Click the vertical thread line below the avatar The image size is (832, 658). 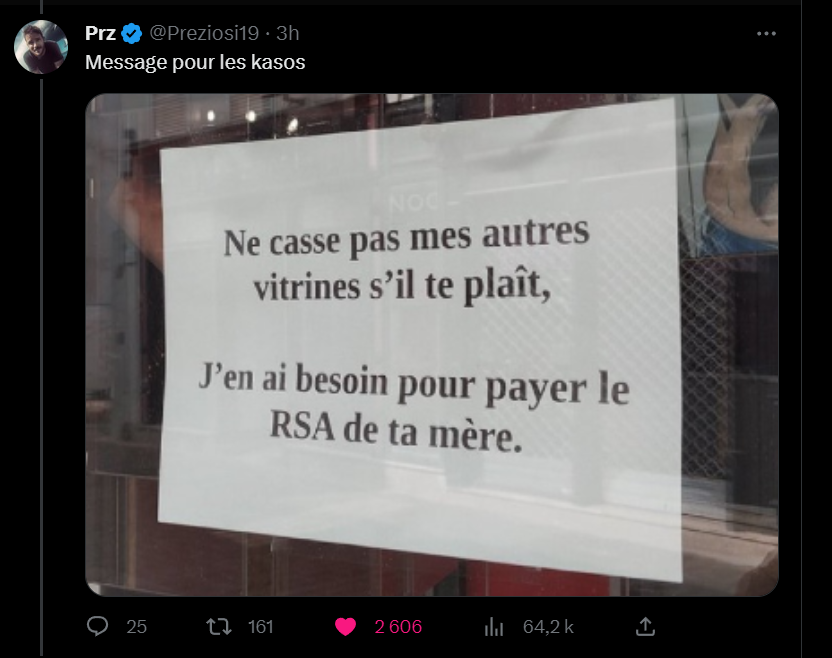(41, 365)
